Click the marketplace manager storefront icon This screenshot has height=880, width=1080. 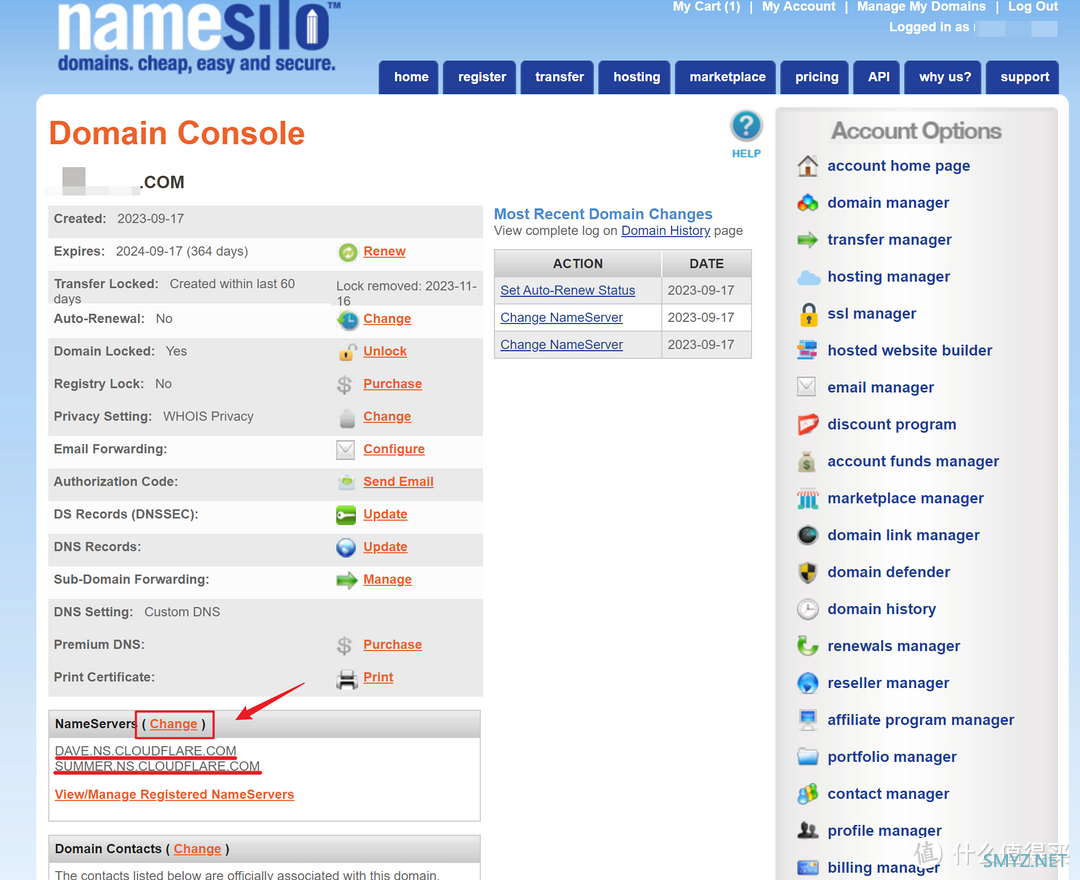pyautogui.click(x=807, y=499)
